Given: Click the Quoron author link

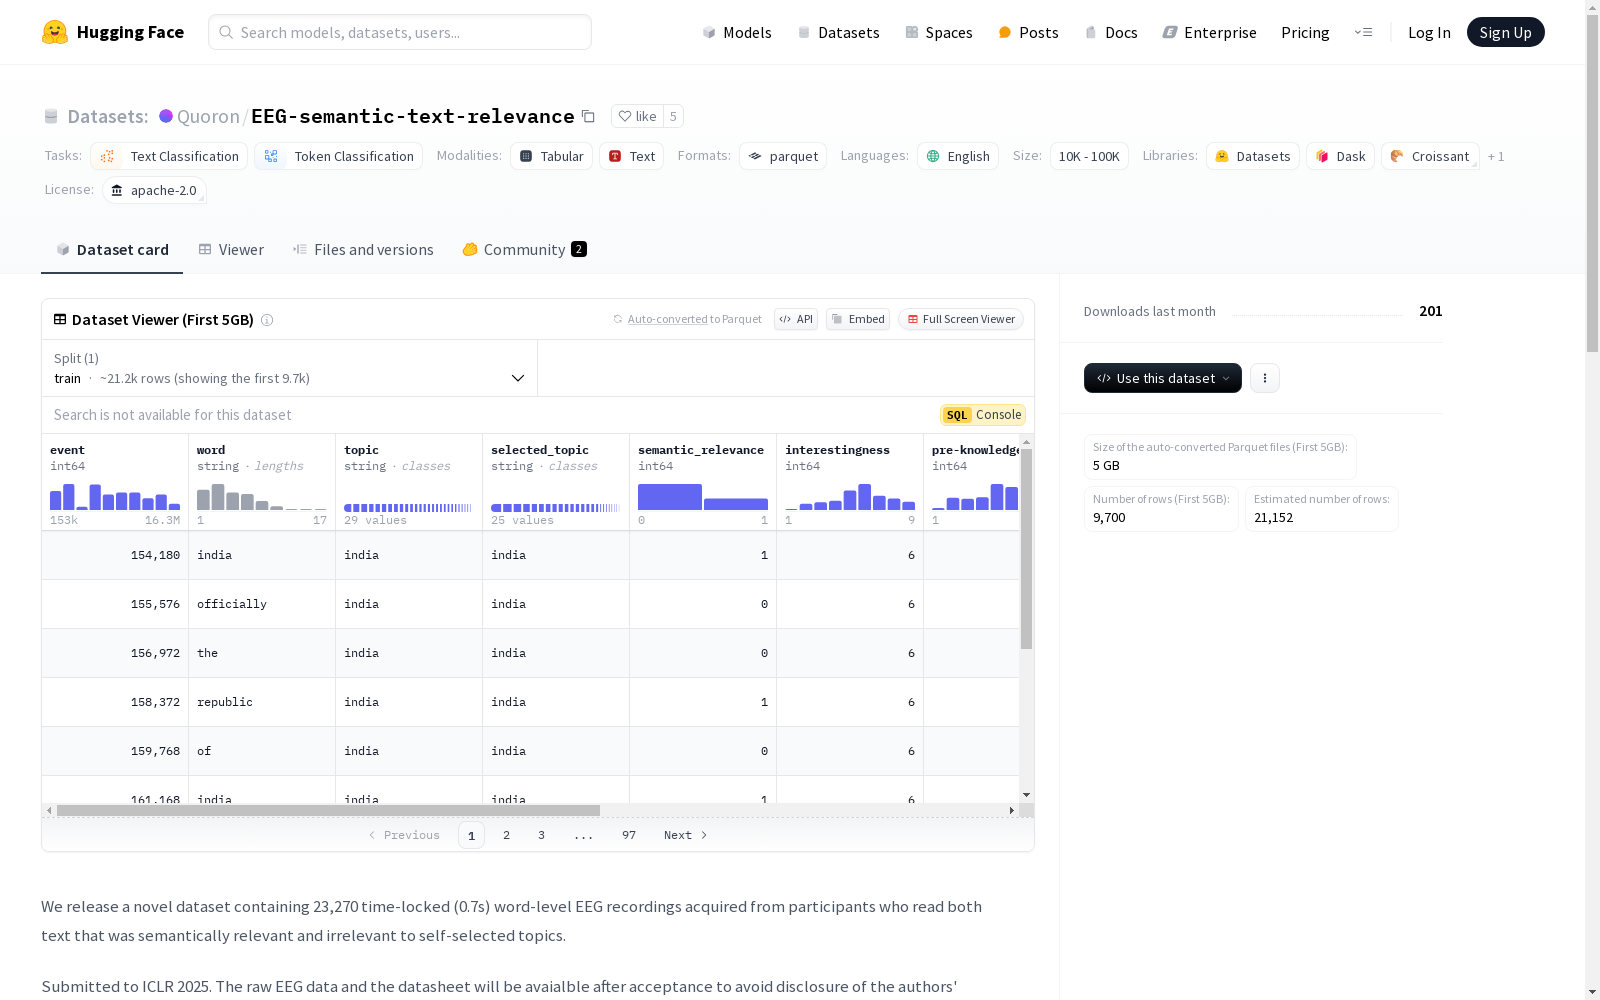Looking at the screenshot, I should pos(208,116).
